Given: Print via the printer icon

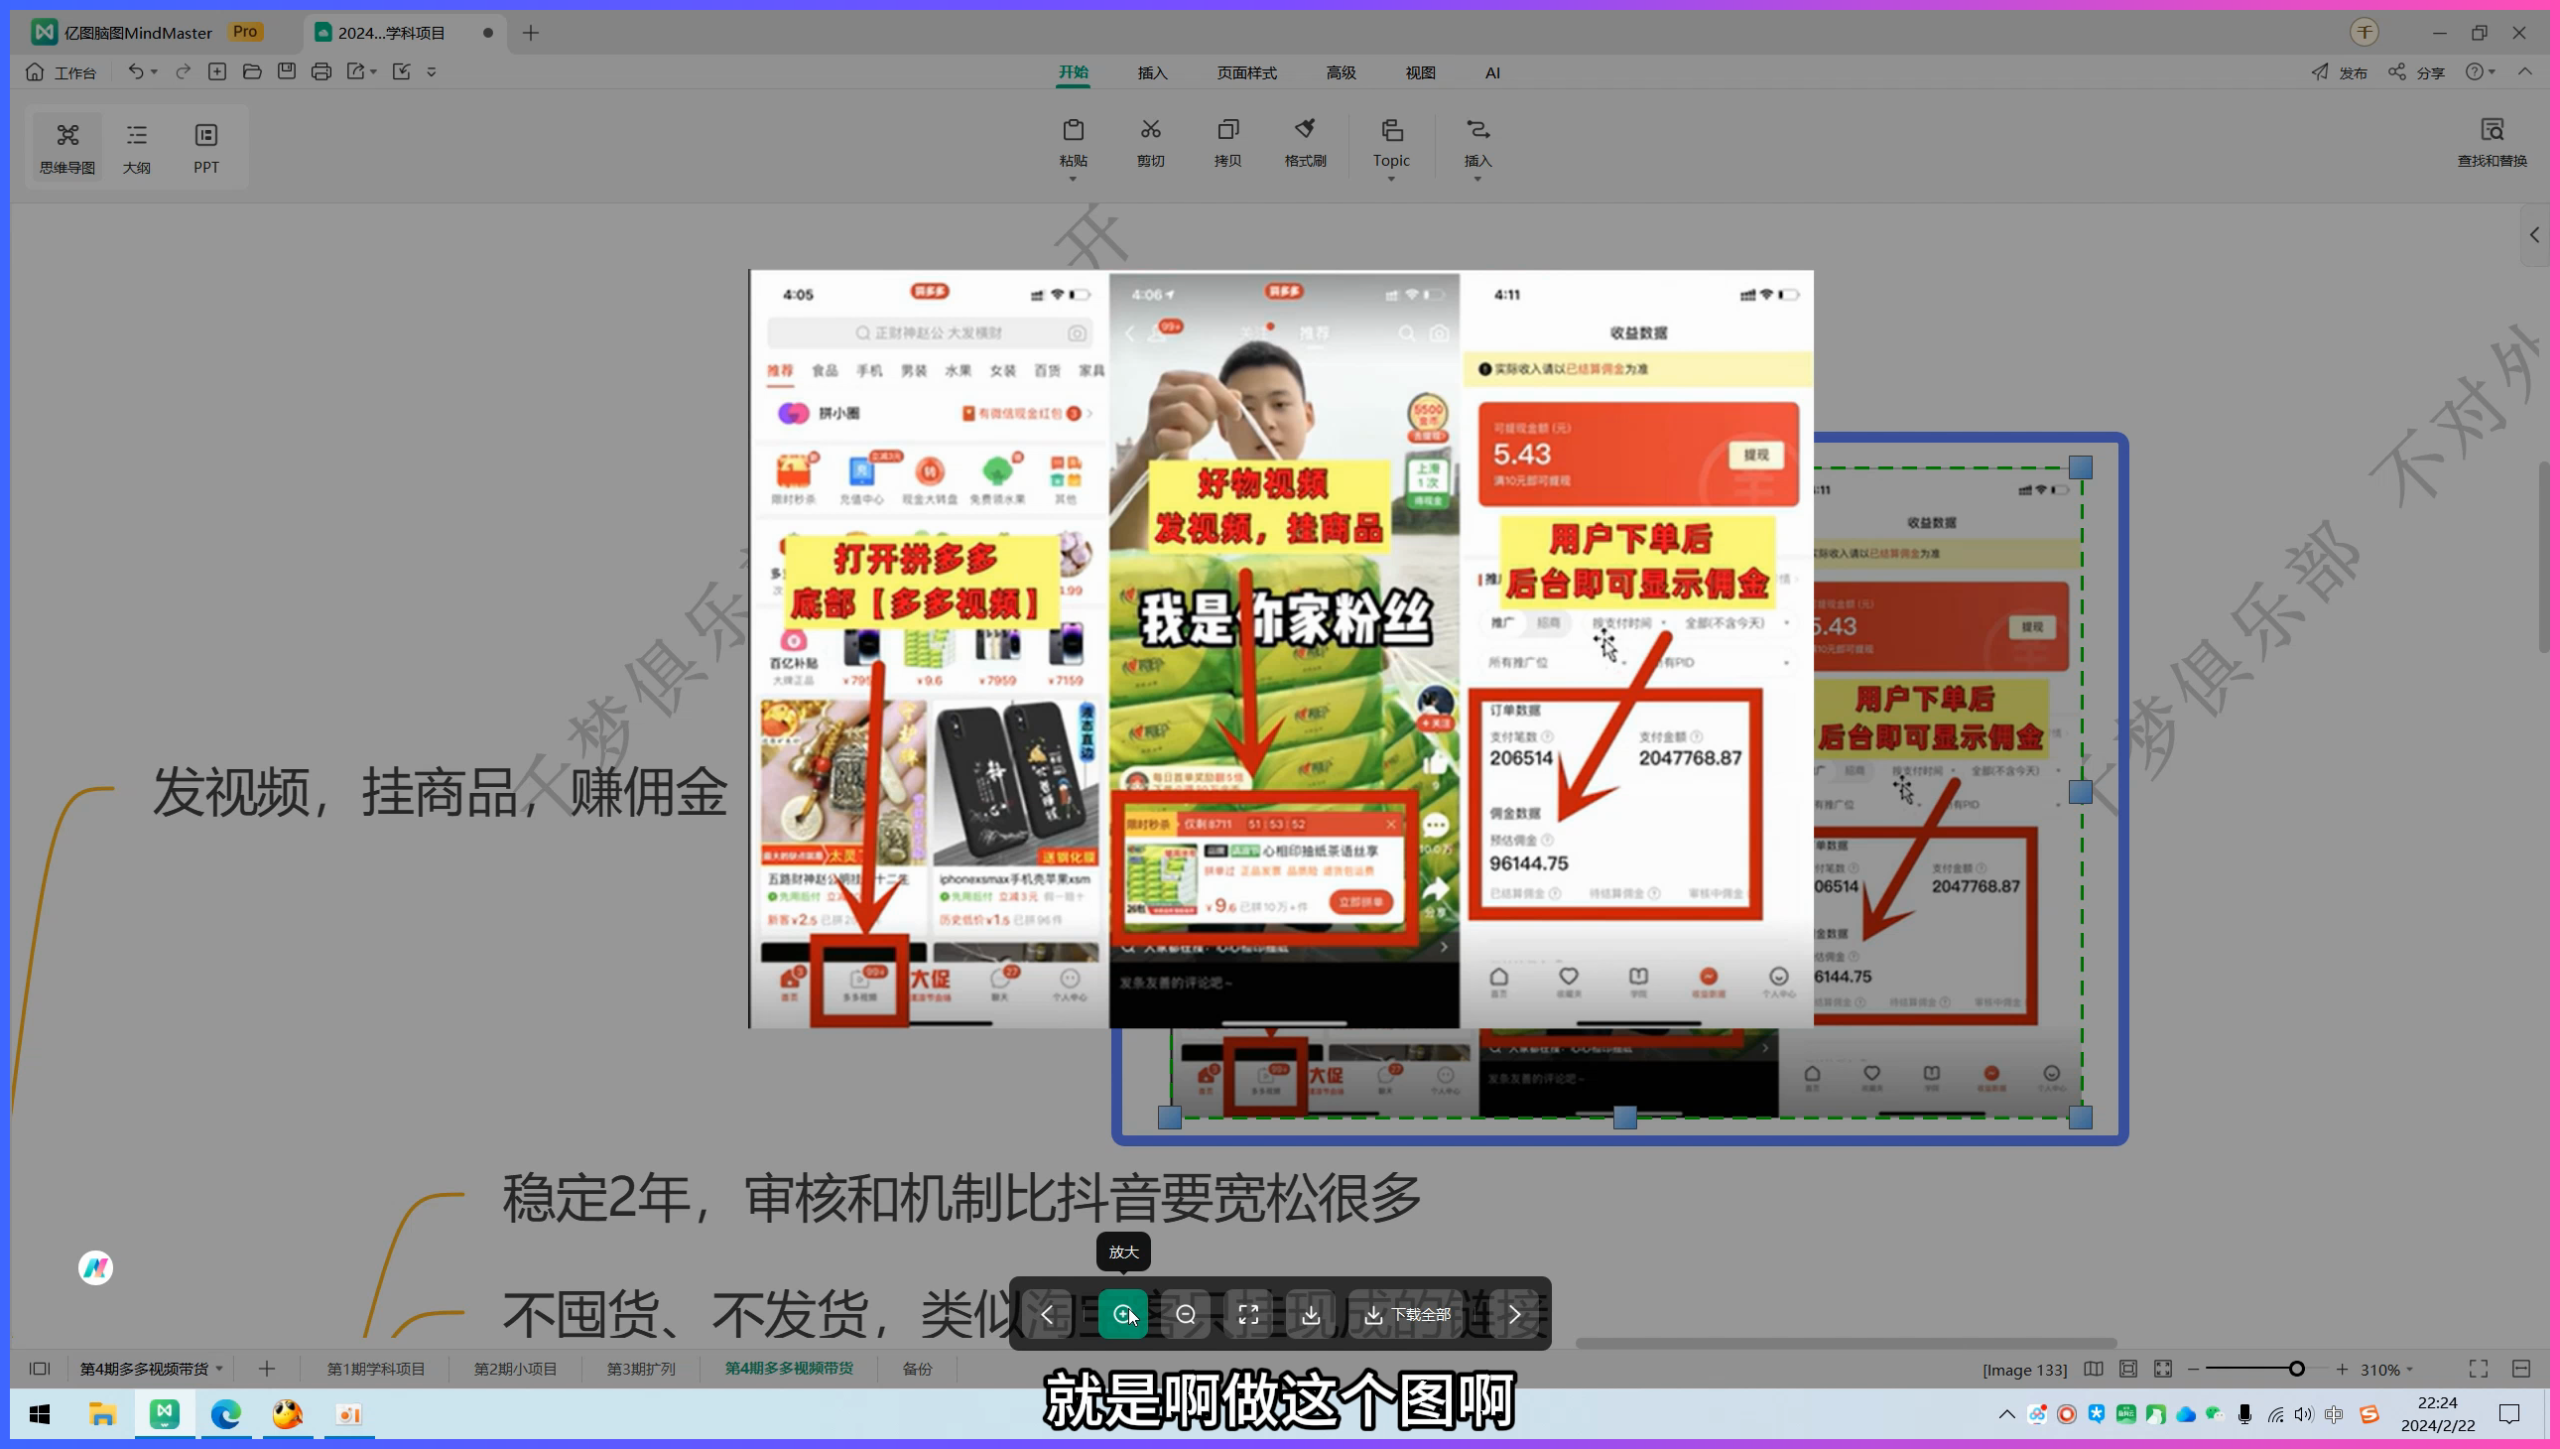Looking at the screenshot, I should [321, 71].
